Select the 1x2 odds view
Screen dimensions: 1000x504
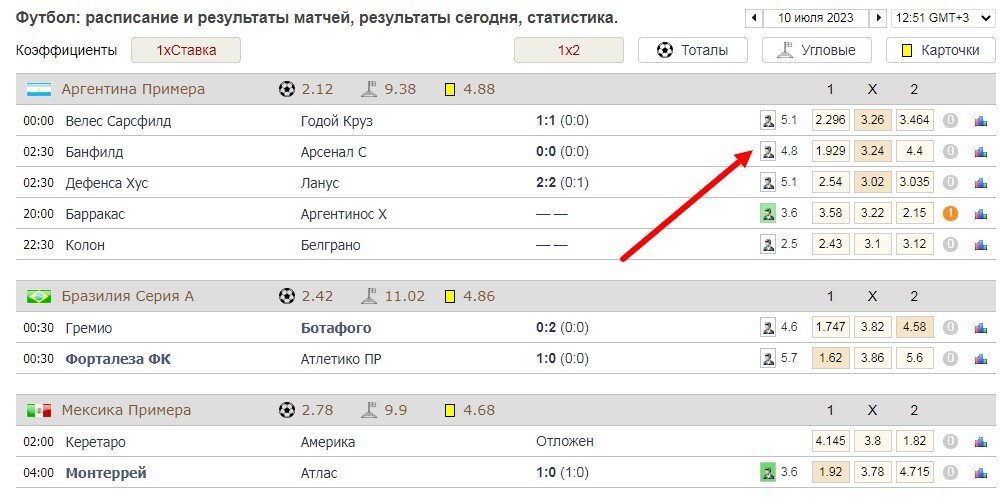click(x=568, y=50)
